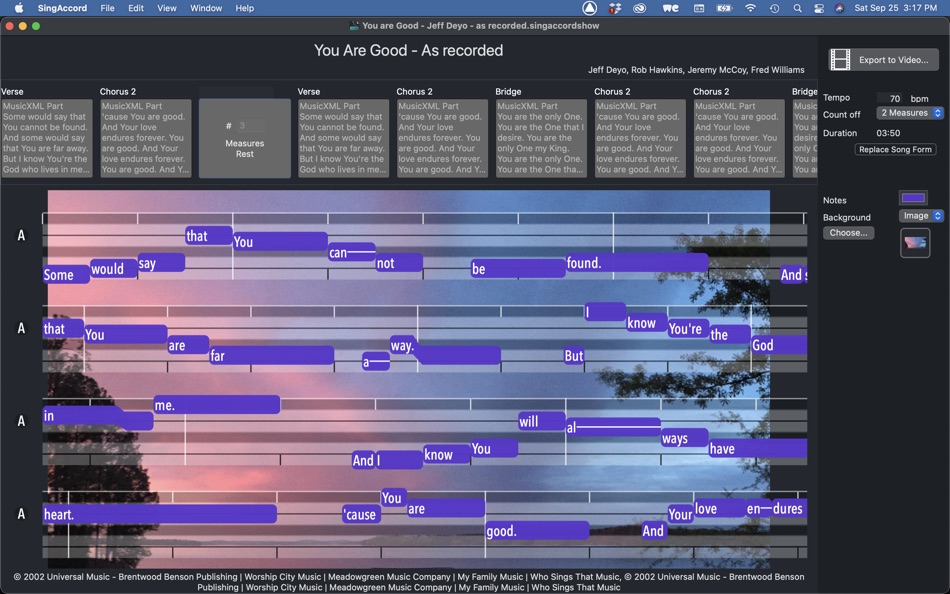Open Spotlight search in menu bar
Screen dimensions: 950x594
click(x=797, y=8)
